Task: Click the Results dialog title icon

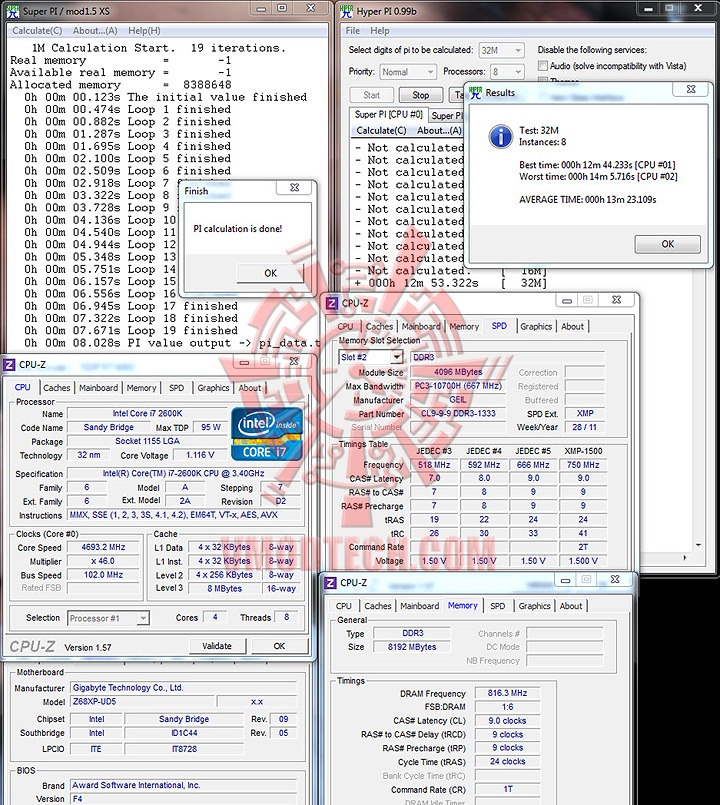Action: pos(475,93)
